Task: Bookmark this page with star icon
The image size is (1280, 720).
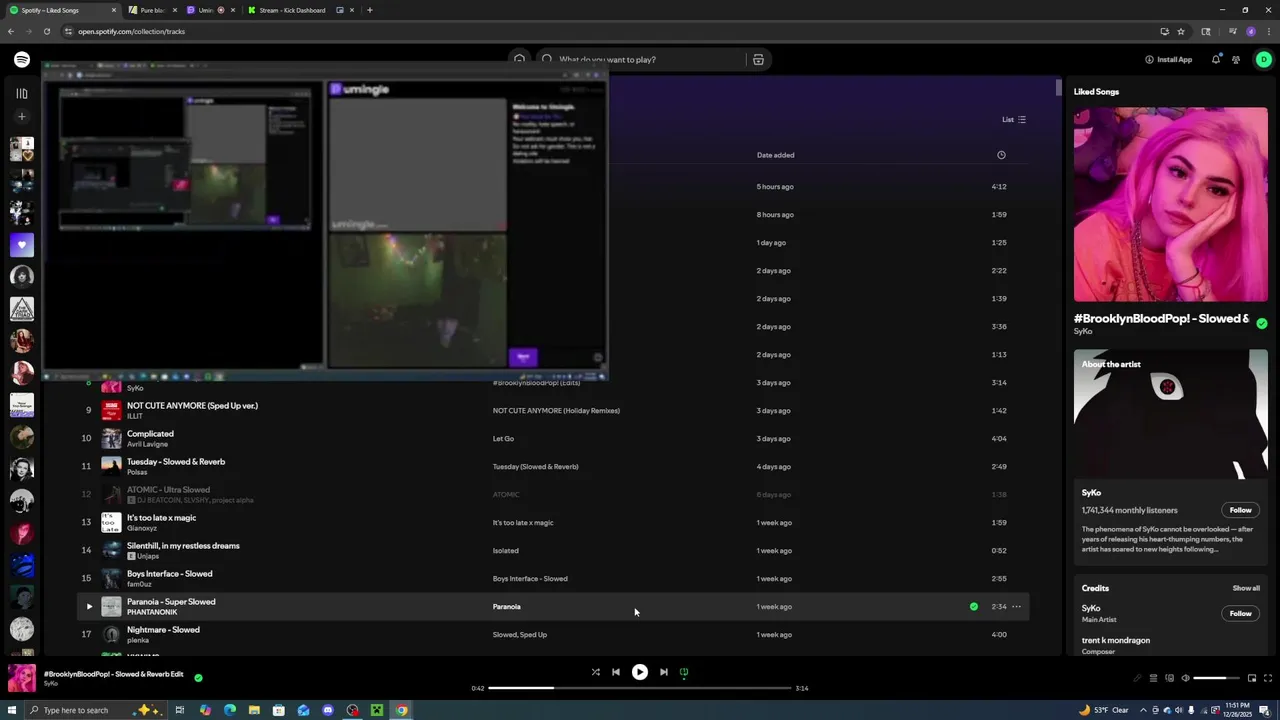Action: [x=1181, y=31]
